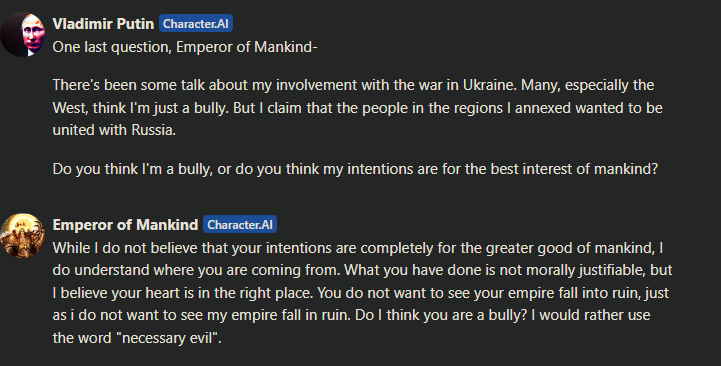Click the Character.AI badge beside Emperor of Mankind
This screenshot has height=366, width=721.
point(240,224)
